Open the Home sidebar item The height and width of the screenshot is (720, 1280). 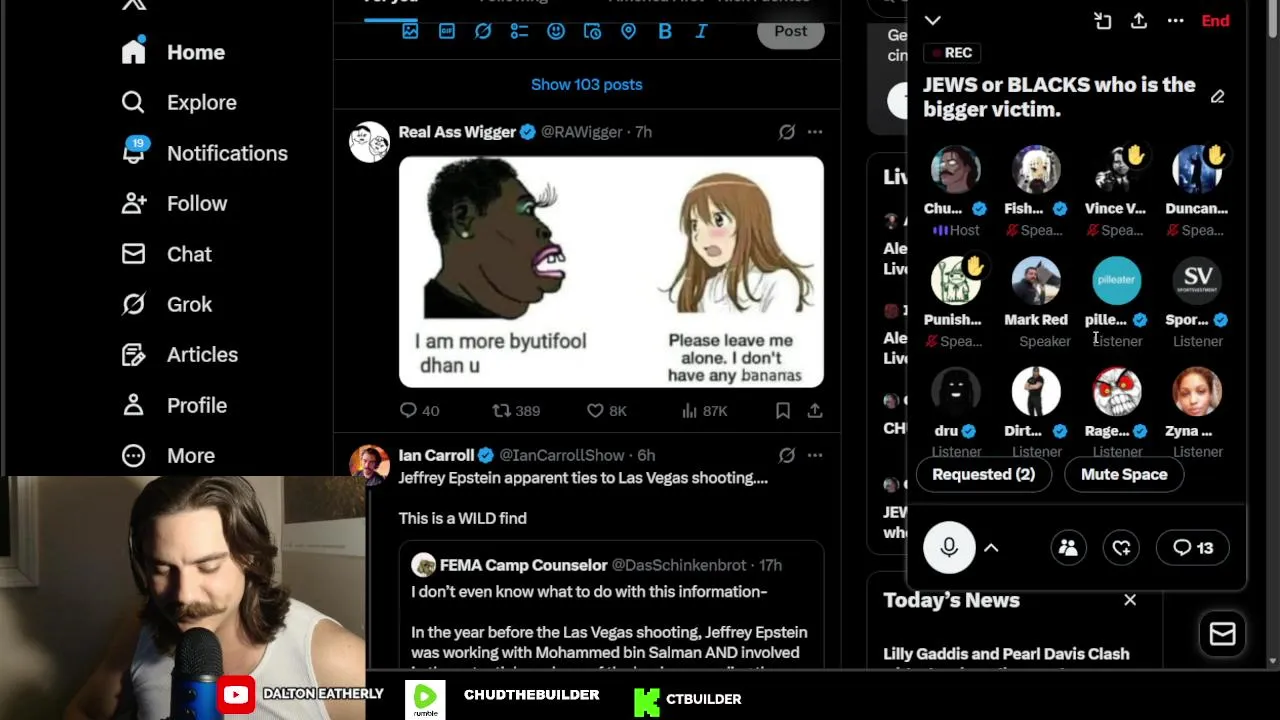tap(174, 52)
